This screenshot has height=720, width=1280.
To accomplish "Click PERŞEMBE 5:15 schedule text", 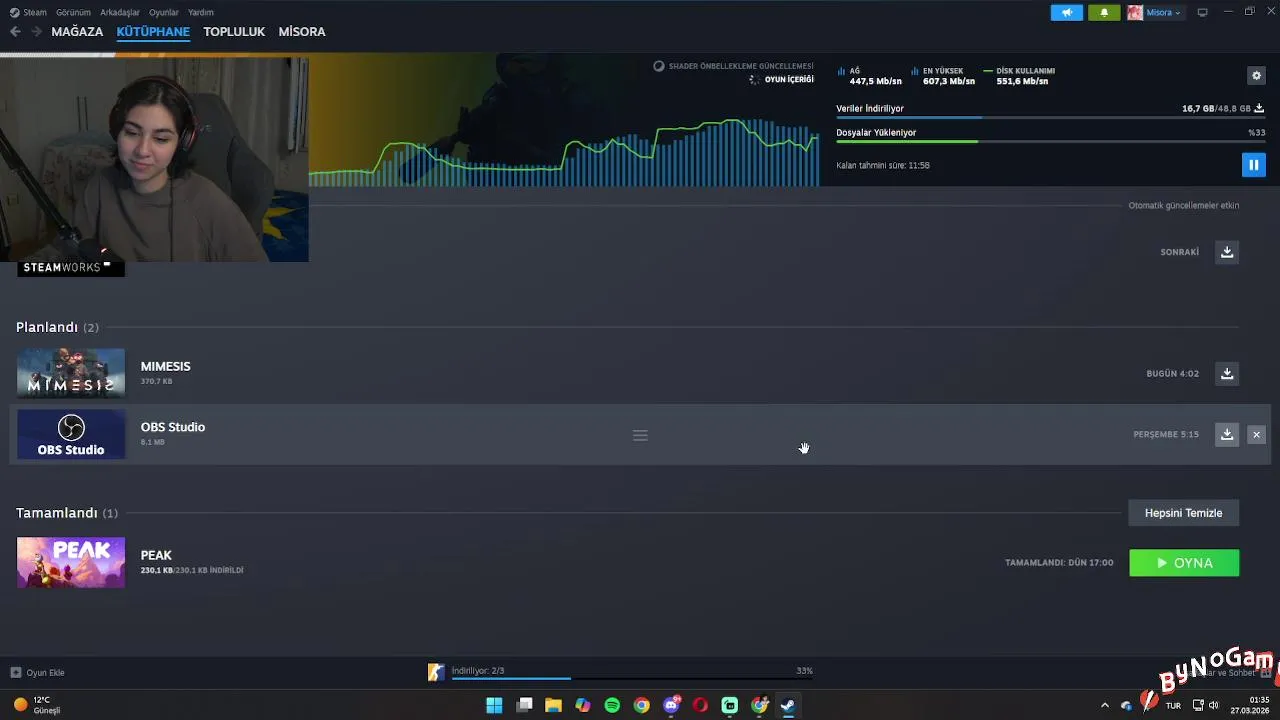I will (1166, 435).
